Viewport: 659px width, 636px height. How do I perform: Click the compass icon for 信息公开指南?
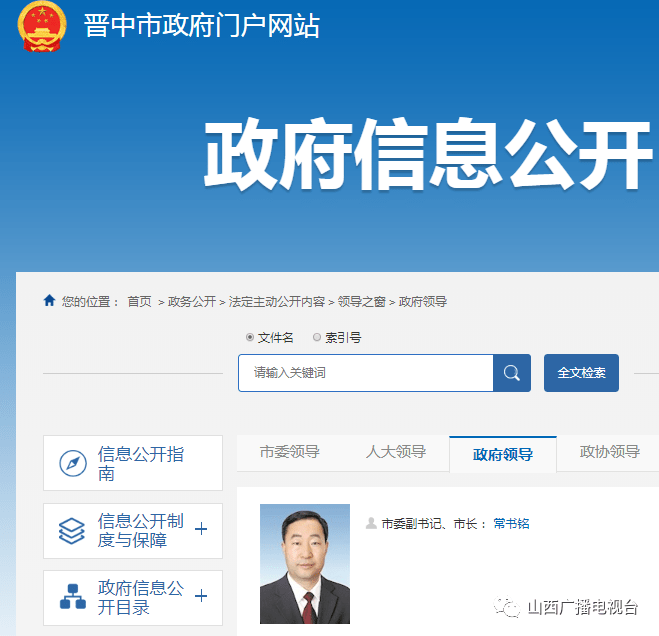(73, 463)
